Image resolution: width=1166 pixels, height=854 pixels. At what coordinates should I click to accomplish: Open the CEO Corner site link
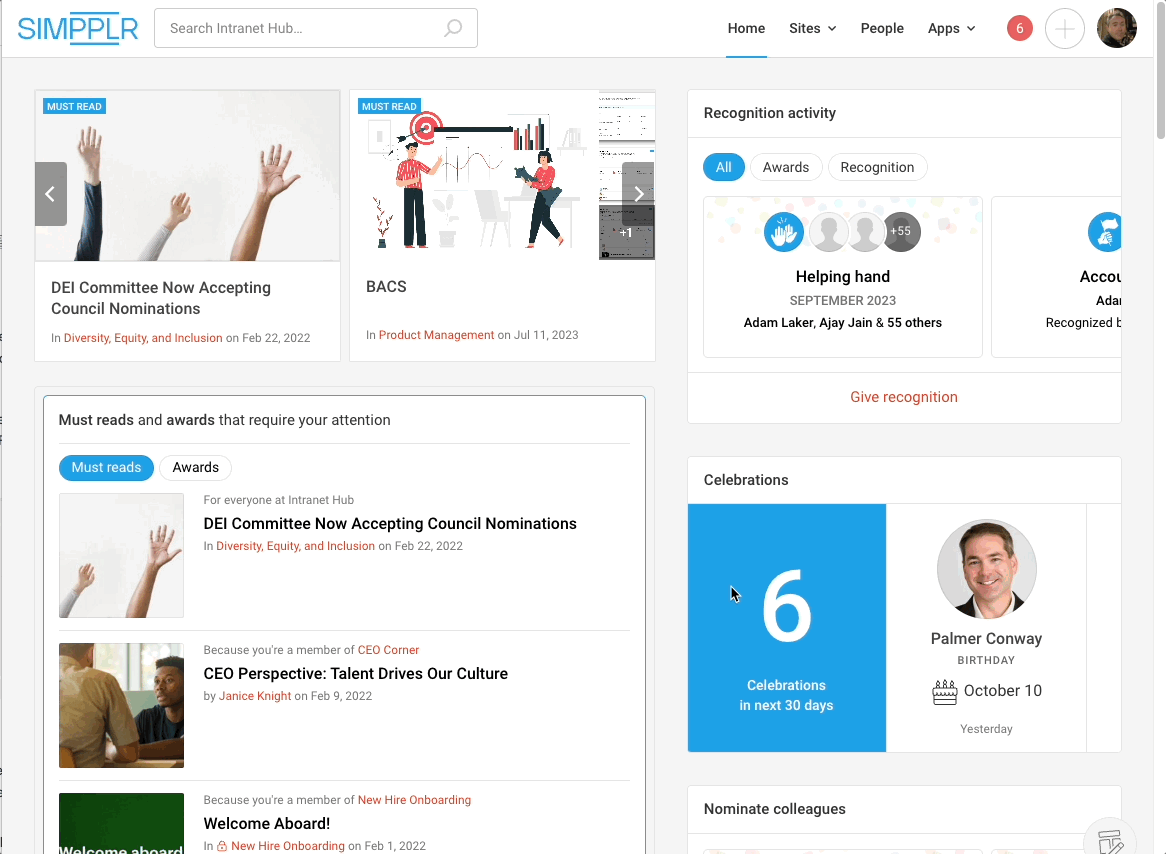(x=388, y=650)
